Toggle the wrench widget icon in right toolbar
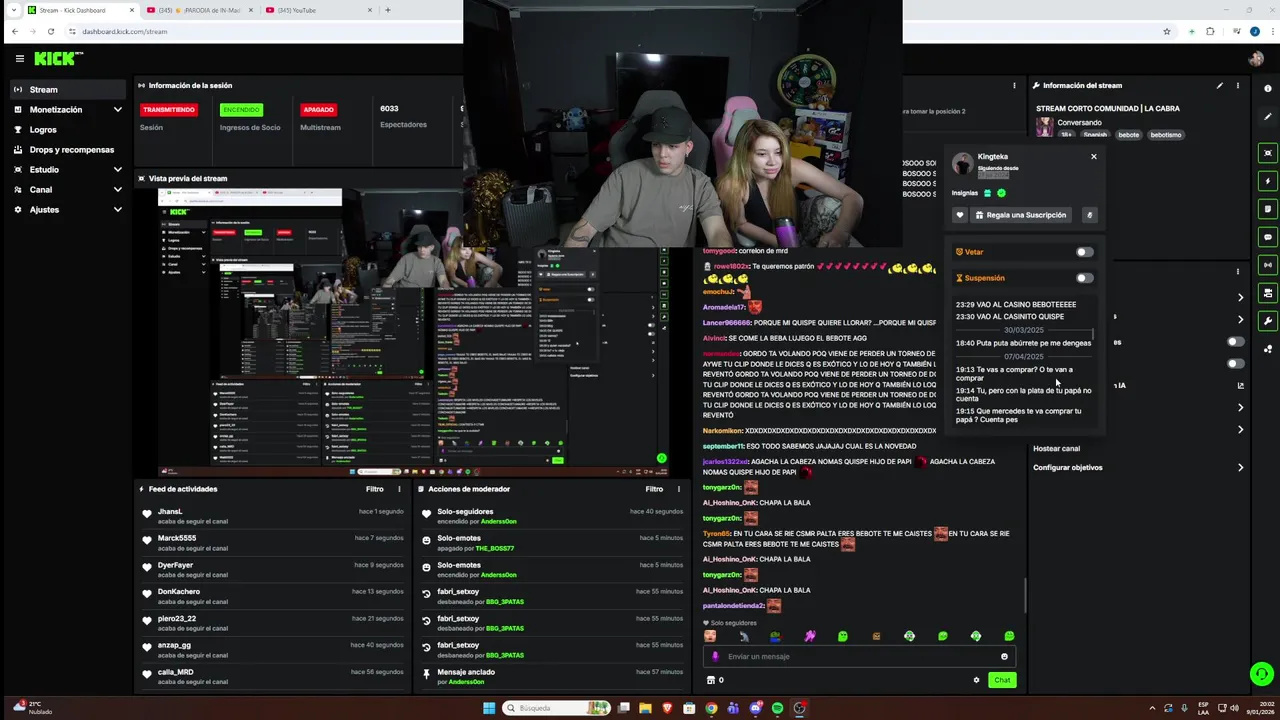The image size is (1280, 720). (x=1268, y=321)
